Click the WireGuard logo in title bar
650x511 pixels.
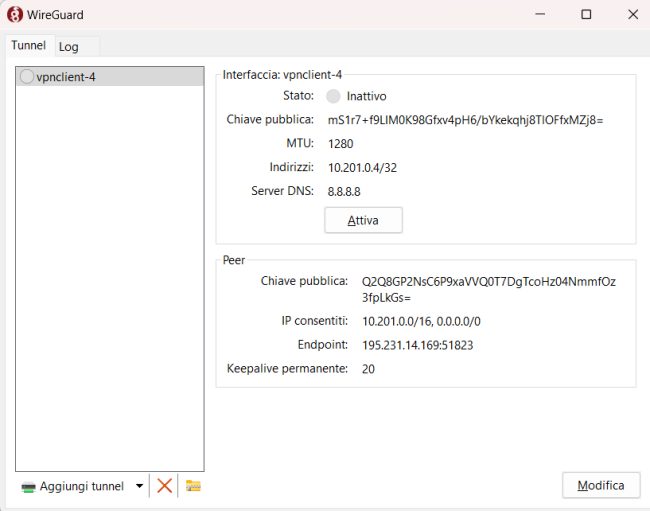click(15, 15)
